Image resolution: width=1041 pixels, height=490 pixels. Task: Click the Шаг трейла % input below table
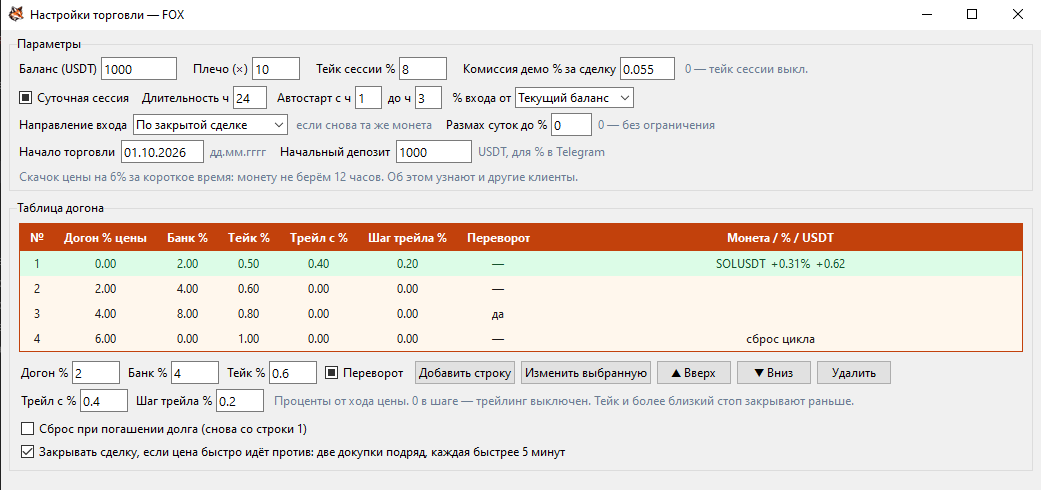[240, 400]
